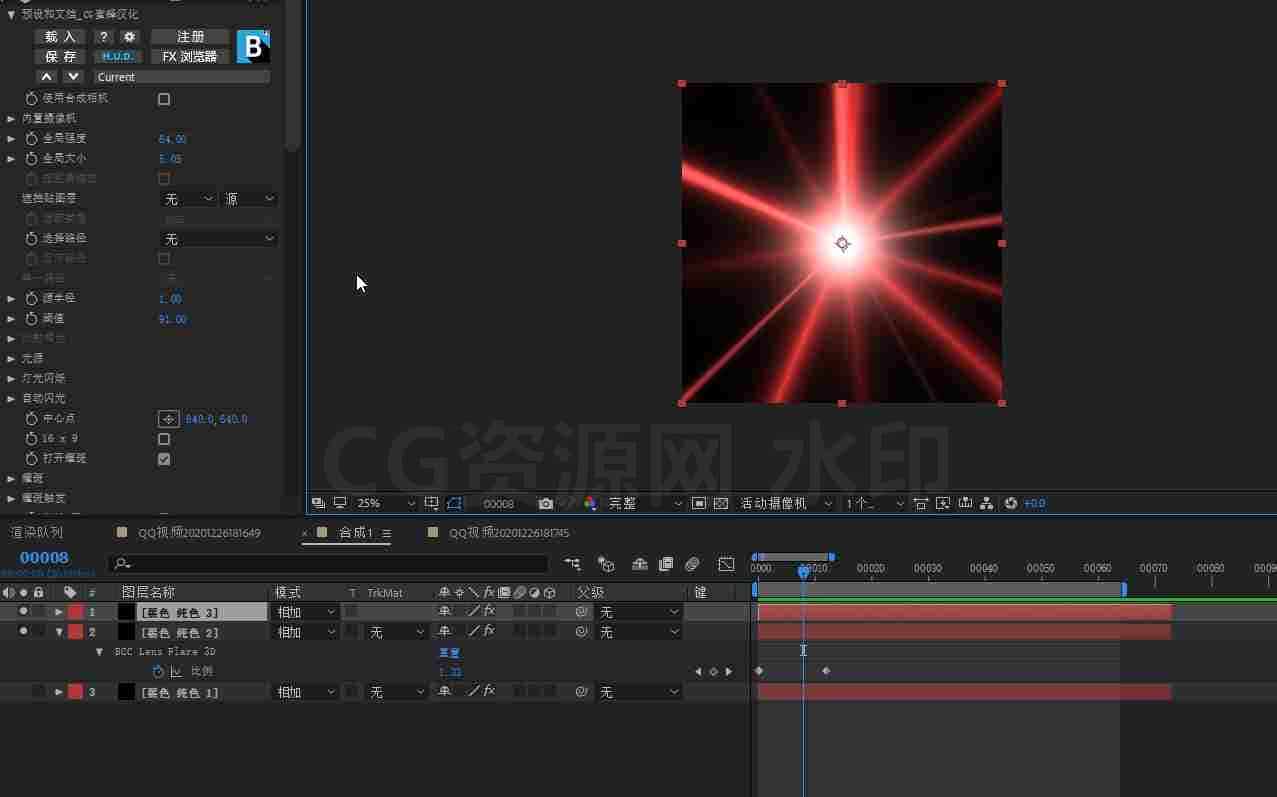Click the center point crosshair picker
The width and height of the screenshot is (1277, 797).
click(169, 419)
